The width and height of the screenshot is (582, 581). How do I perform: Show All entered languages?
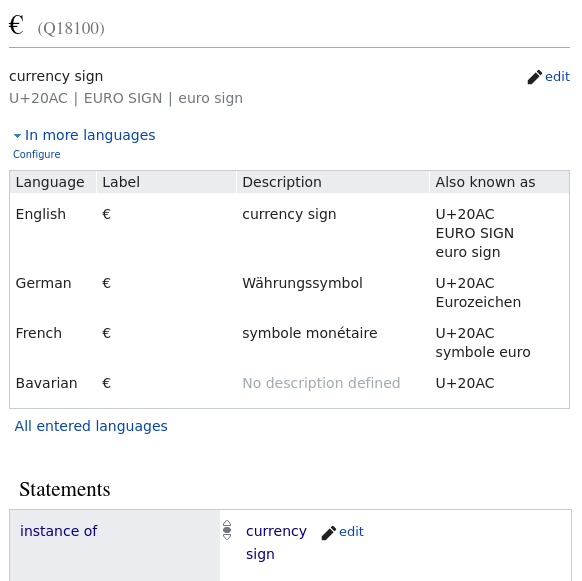tap(91, 426)
